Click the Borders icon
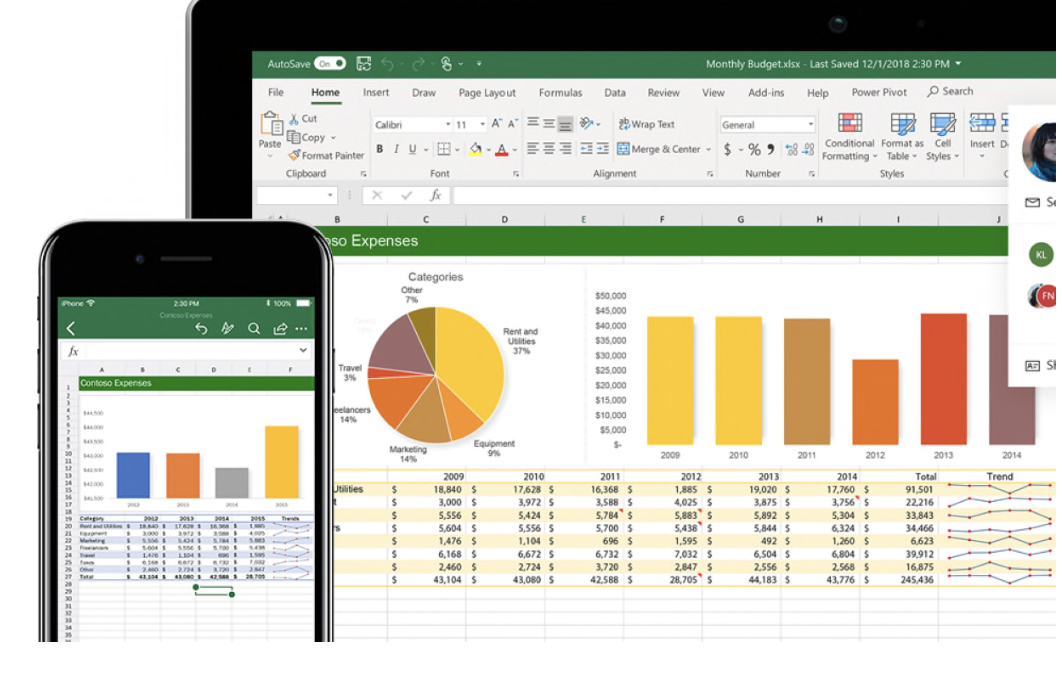1062x684 pixels. tap(444, 149)
